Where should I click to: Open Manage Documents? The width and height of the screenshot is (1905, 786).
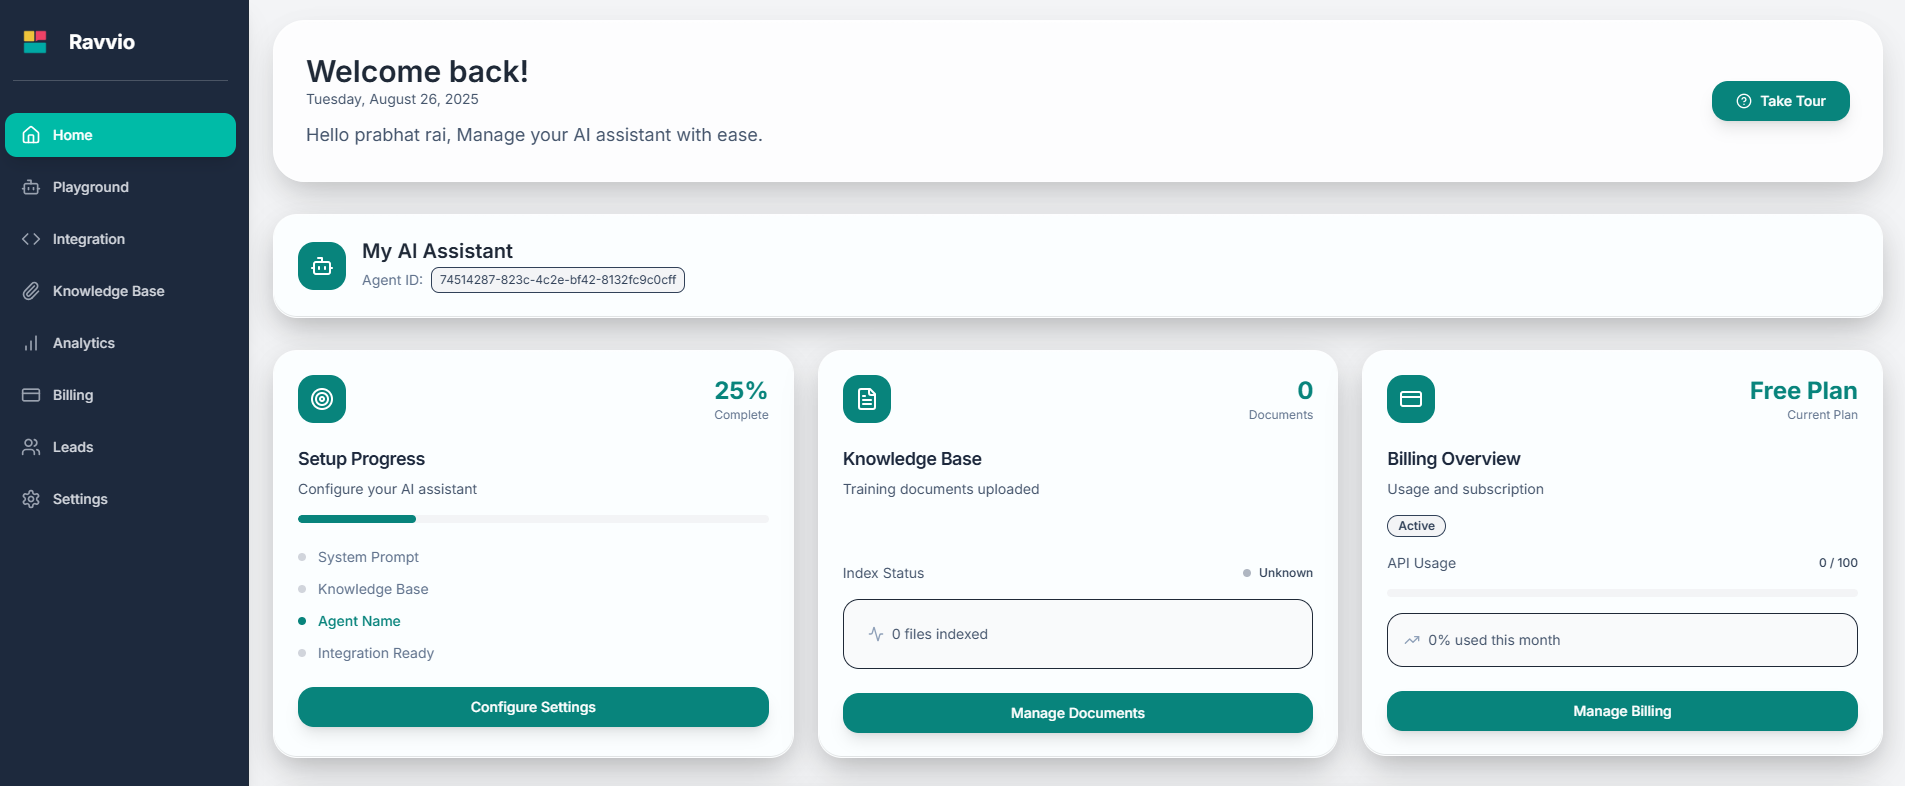click(1077, 713)
